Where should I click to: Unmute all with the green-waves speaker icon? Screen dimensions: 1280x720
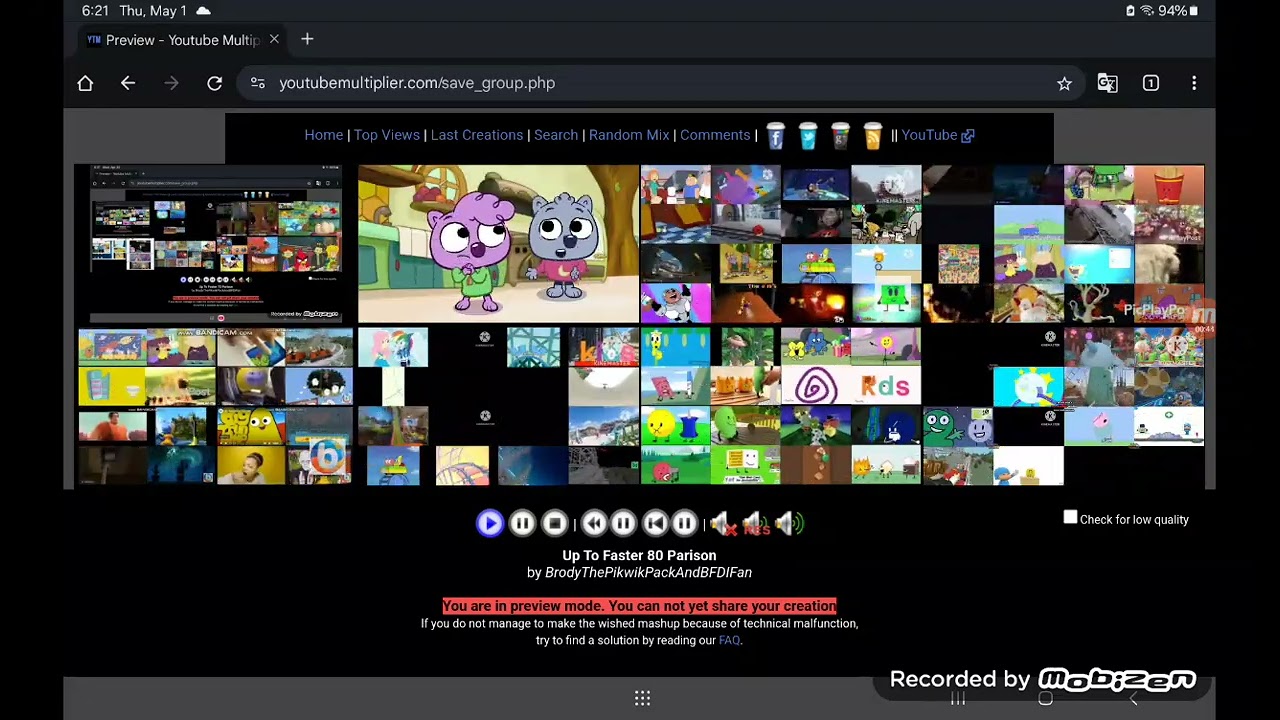pos(789,523)
